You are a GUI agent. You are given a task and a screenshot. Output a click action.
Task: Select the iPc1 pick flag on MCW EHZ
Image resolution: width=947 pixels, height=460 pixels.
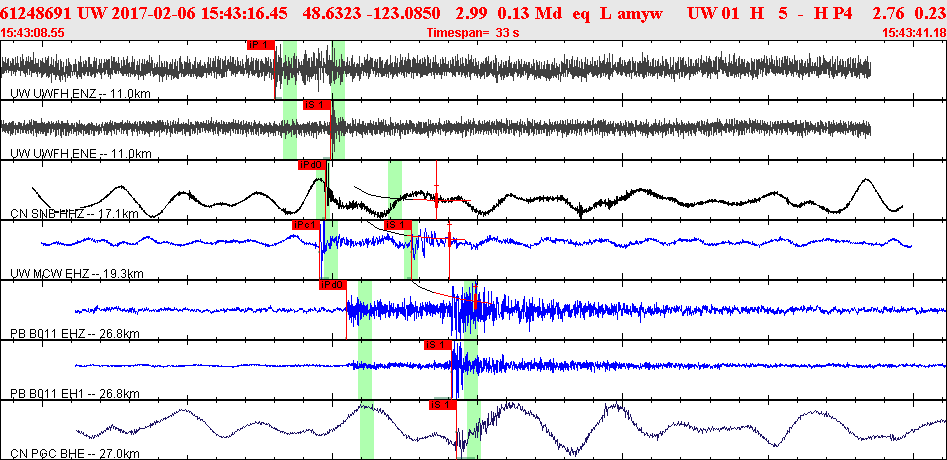point(305,225)
